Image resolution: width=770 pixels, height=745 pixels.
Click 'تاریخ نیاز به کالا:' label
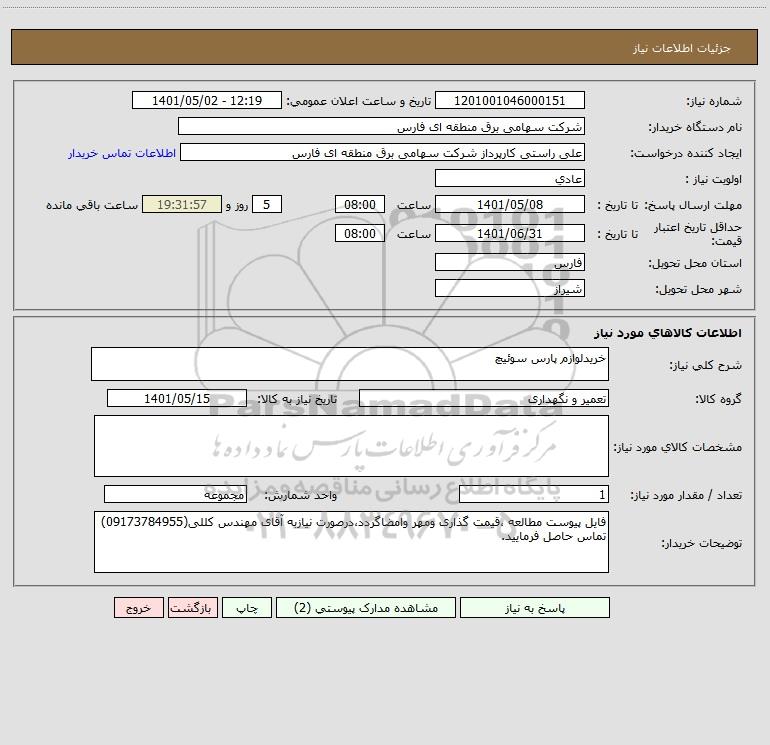(297, 399)
